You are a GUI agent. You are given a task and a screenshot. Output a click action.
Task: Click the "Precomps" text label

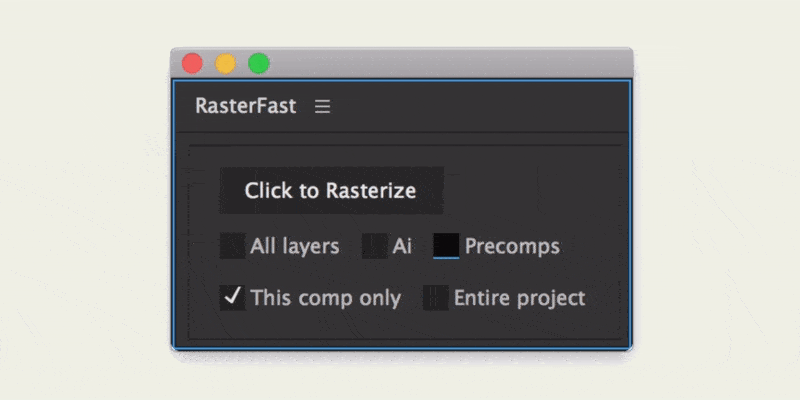[x=512, y=247]
